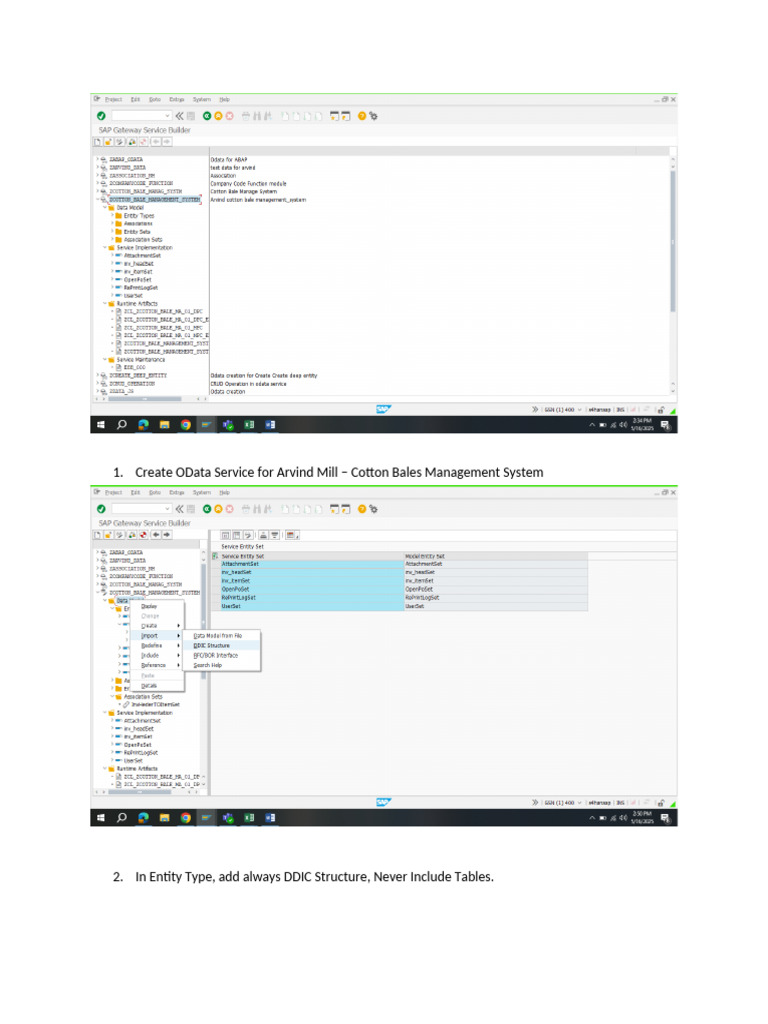Viewport: 768px width, 1024px height.
Task: Click yellow Exit icon in upper SAP toolbar
Action: (x=218, y=116)
